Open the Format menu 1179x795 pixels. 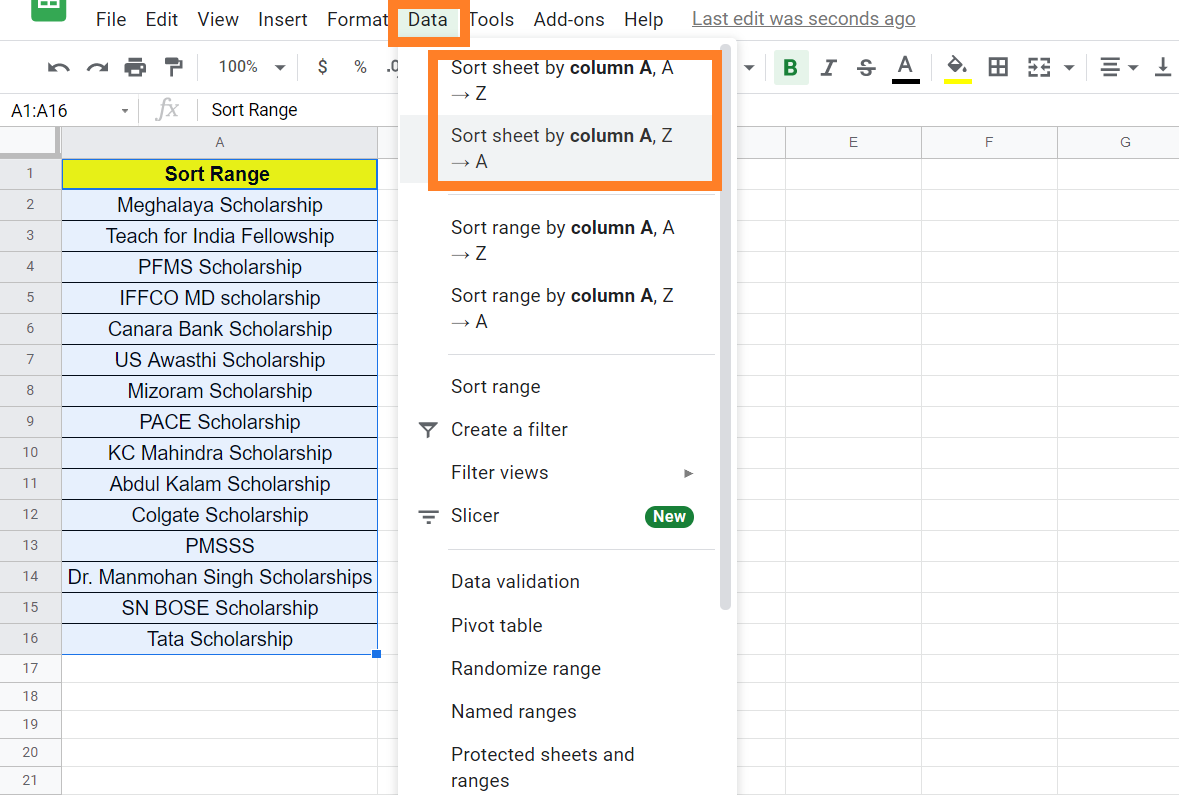point(356,20)
